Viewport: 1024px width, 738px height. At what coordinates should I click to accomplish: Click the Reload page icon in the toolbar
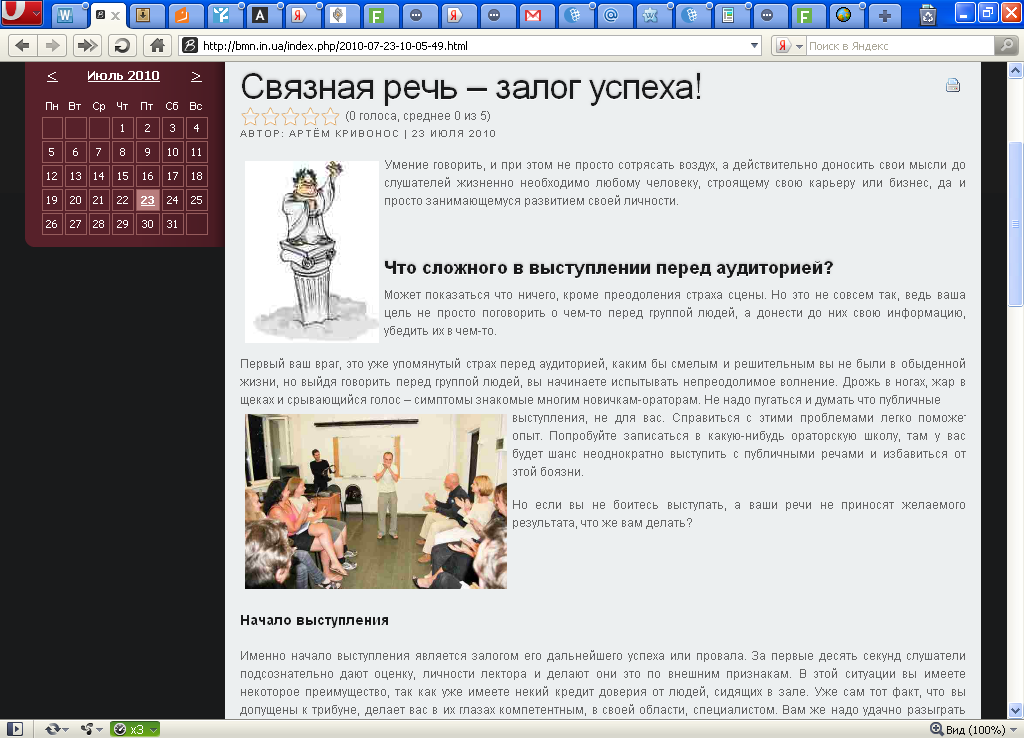pyautogui.click(x=120, y=44)
